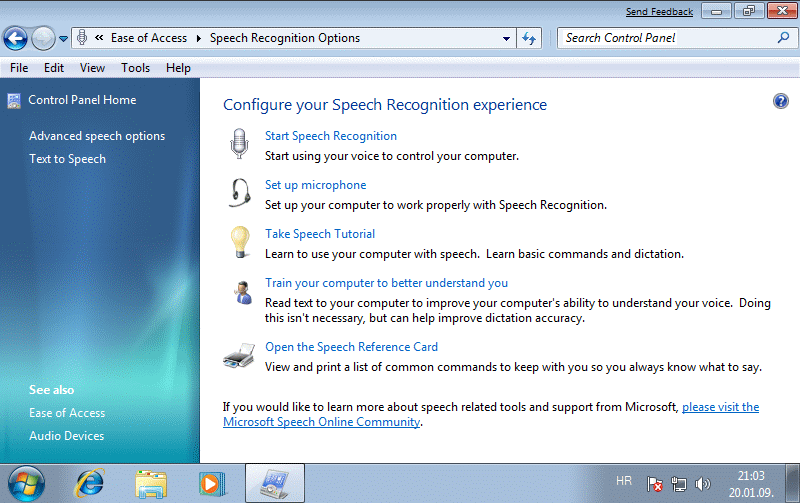Click the network tray icon
The height and width of the screenshot is (503, 800).
tap(679, 484)
